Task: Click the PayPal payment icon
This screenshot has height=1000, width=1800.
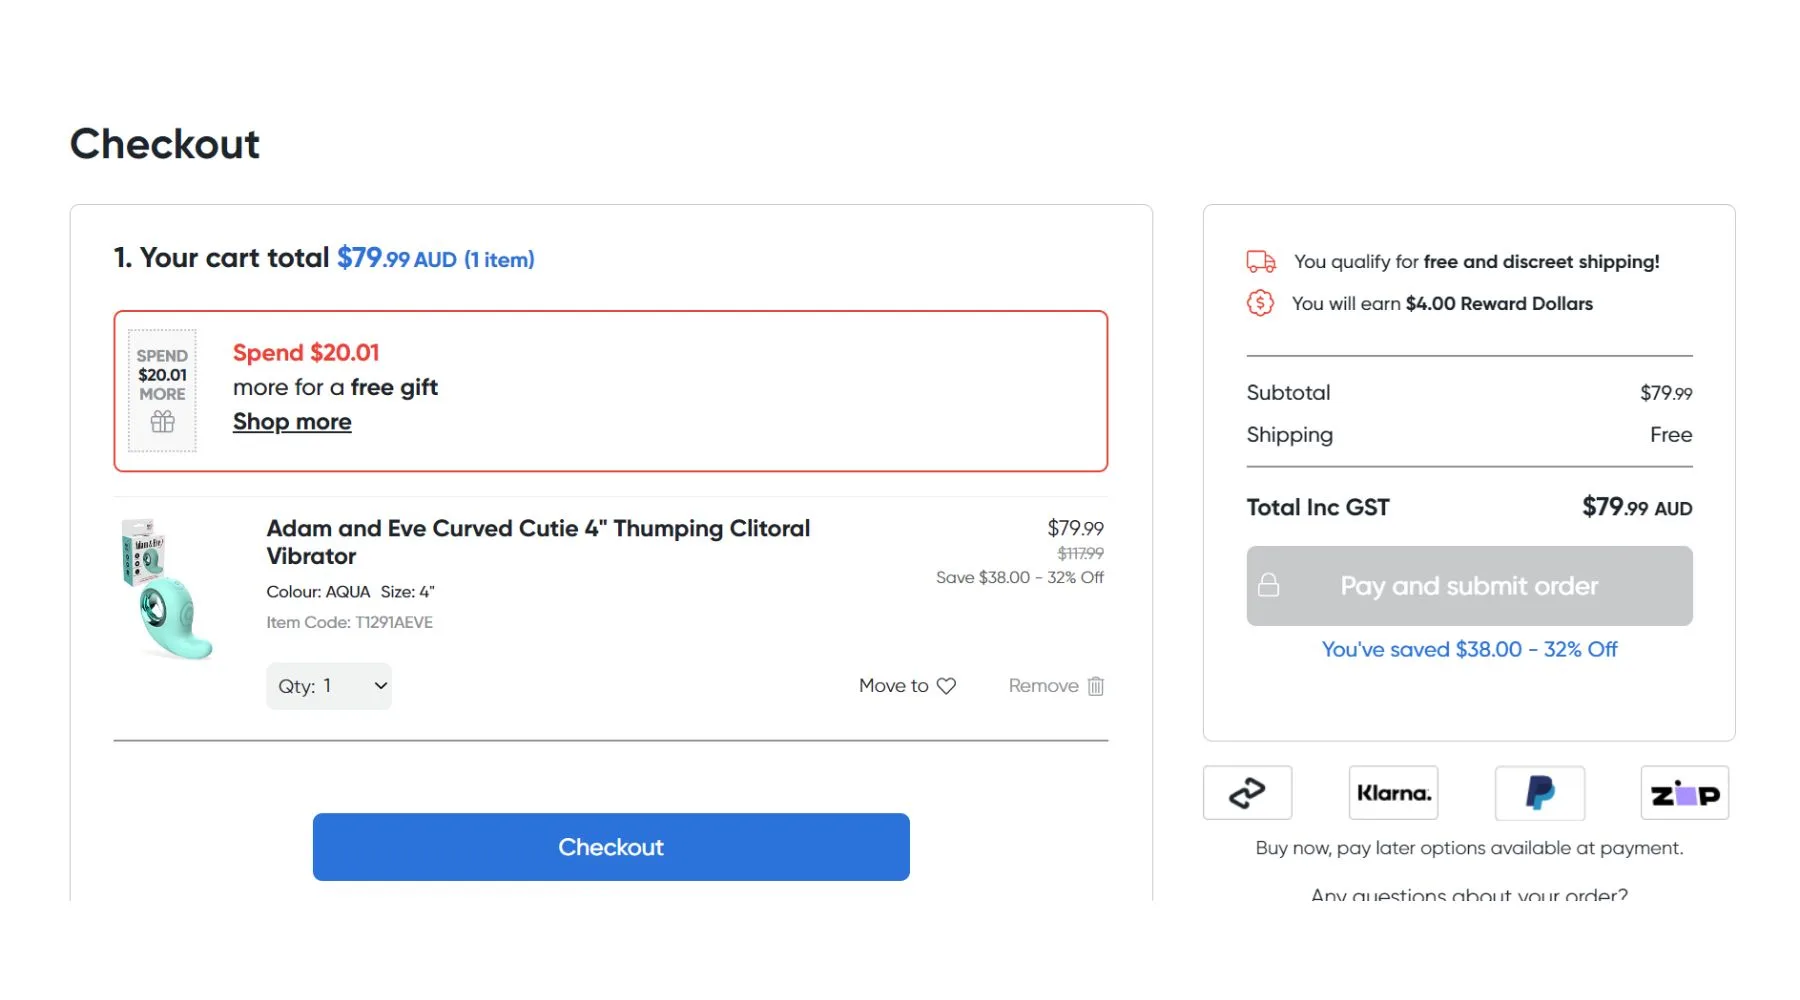Action: click(x=1539, y=793)
